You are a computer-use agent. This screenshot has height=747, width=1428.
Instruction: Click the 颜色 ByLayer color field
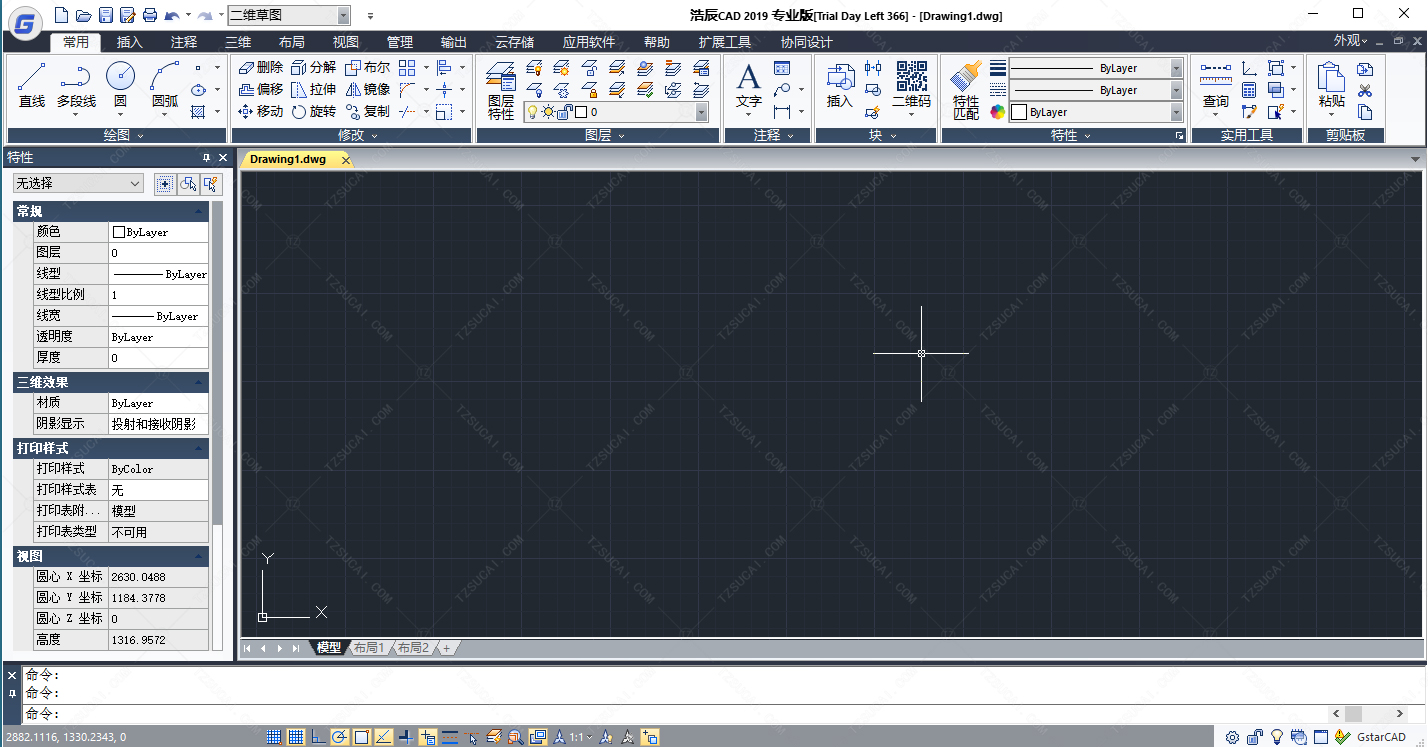click(x=159, y=231)
